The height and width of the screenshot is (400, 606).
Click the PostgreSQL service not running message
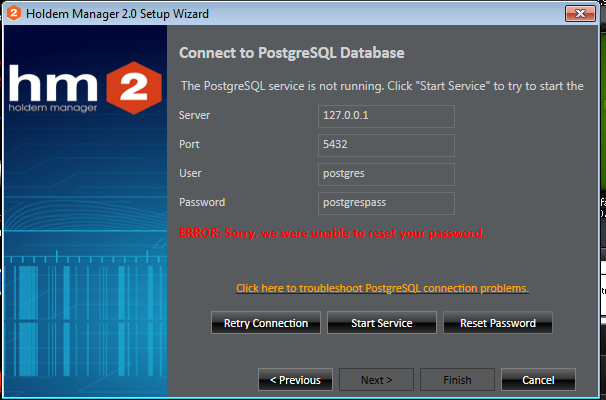point(382,86)
